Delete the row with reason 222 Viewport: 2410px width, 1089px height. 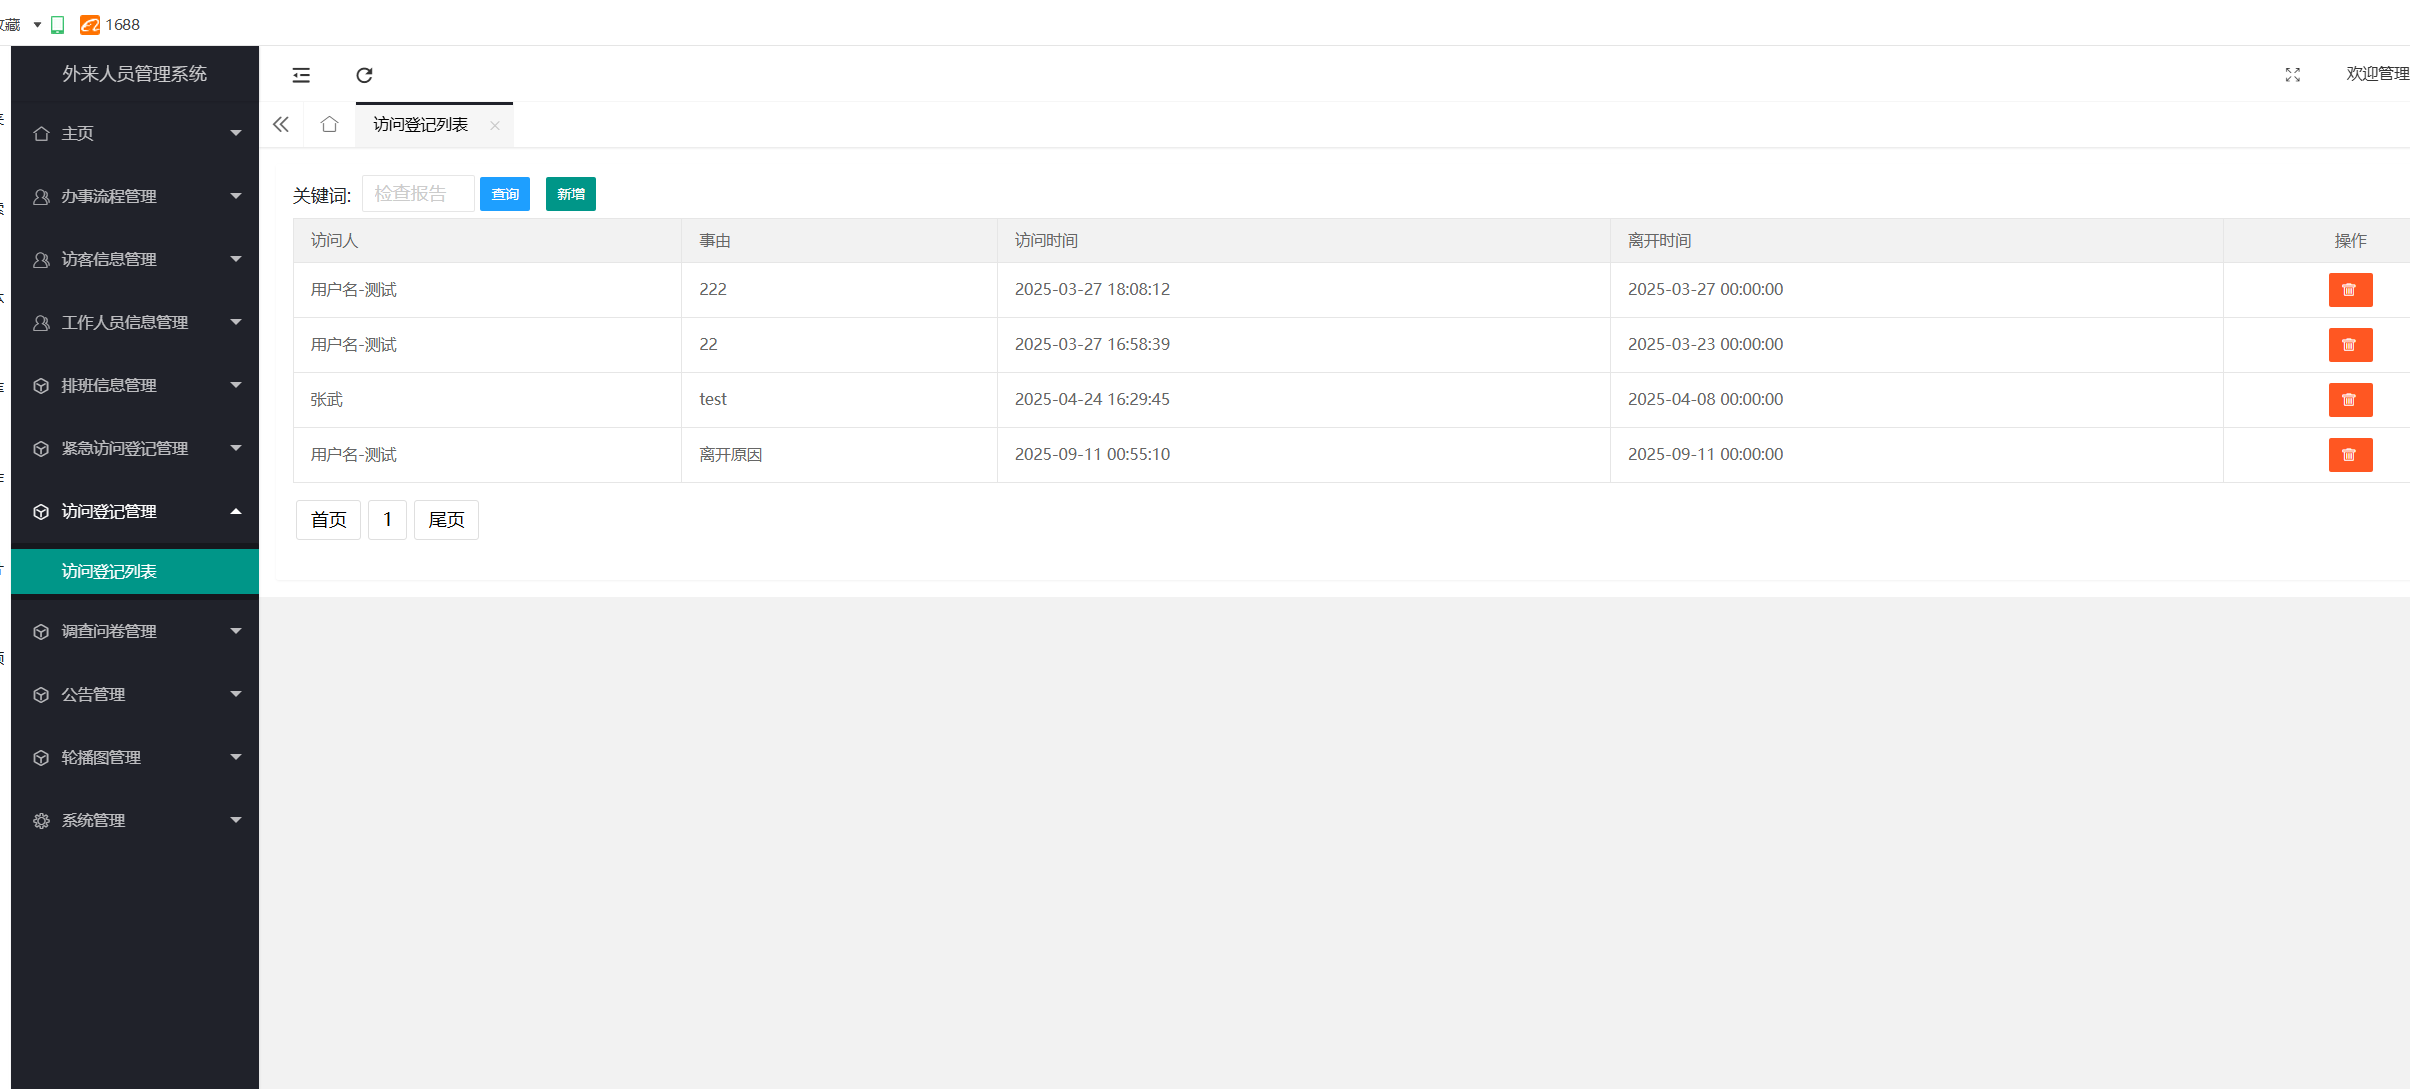(2349, 290)
